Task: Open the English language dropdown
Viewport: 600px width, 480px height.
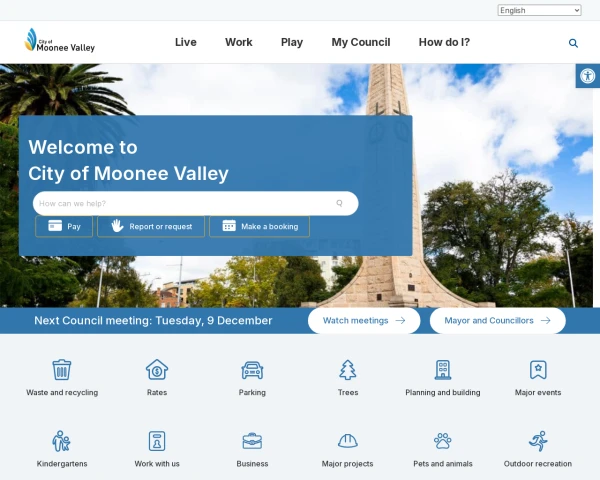Action: (539, 10)
